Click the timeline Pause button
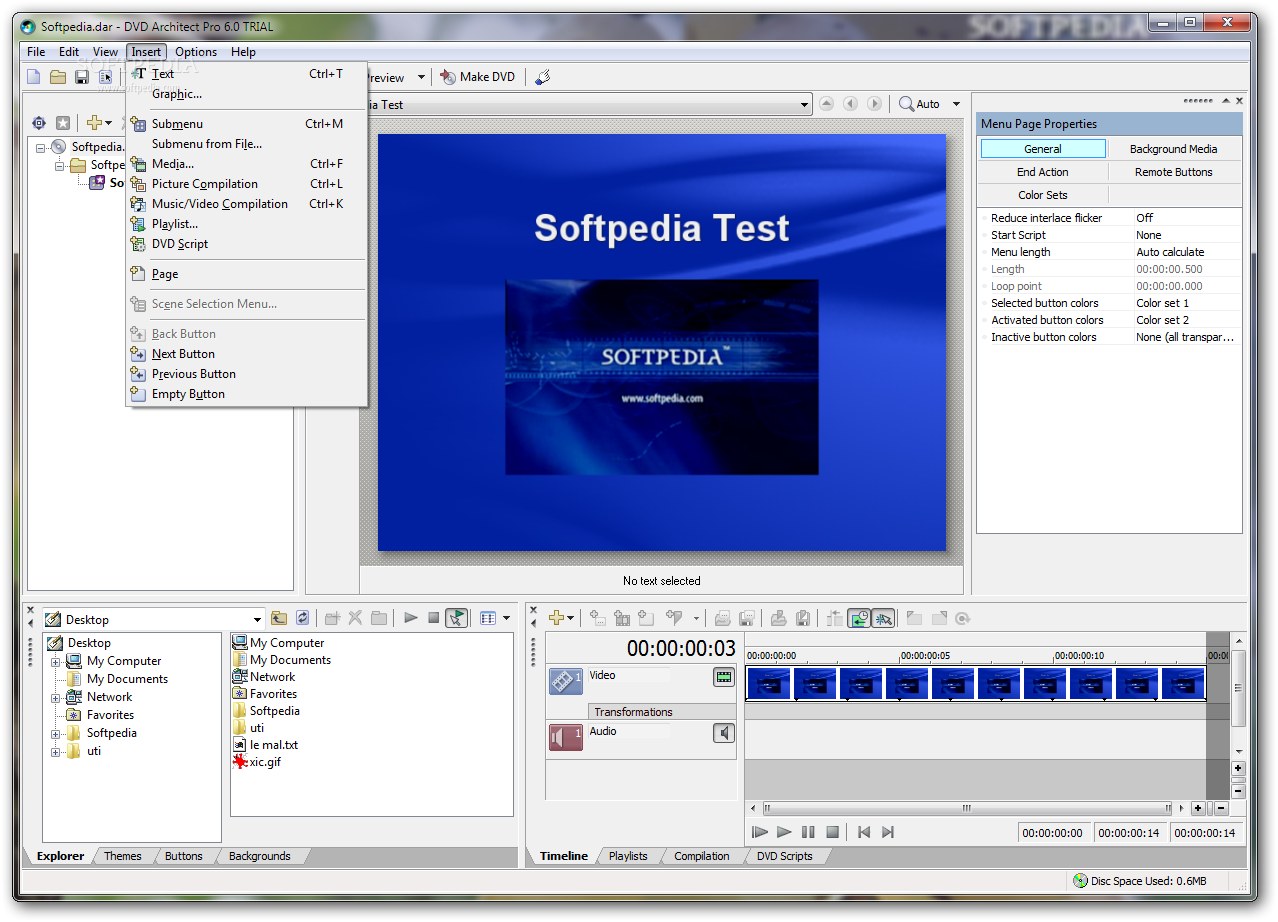 tap(808, 832)
